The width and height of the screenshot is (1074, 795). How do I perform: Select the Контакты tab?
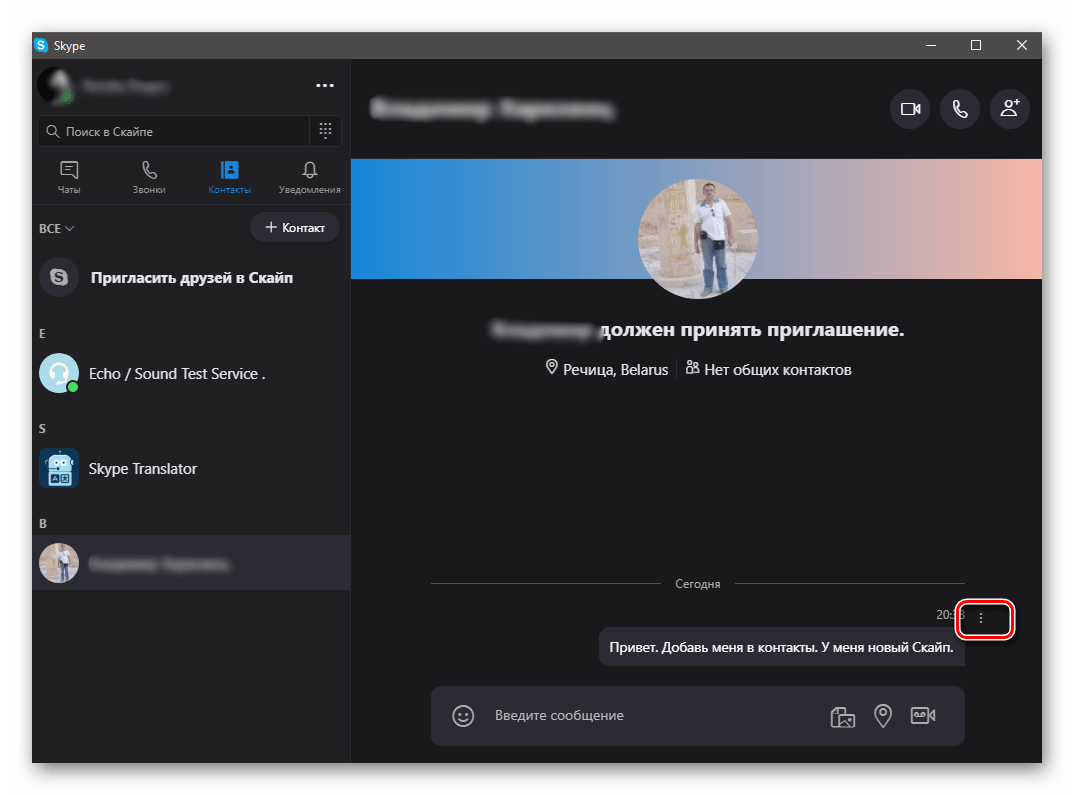pyautogui.click(x=229, y=177)
